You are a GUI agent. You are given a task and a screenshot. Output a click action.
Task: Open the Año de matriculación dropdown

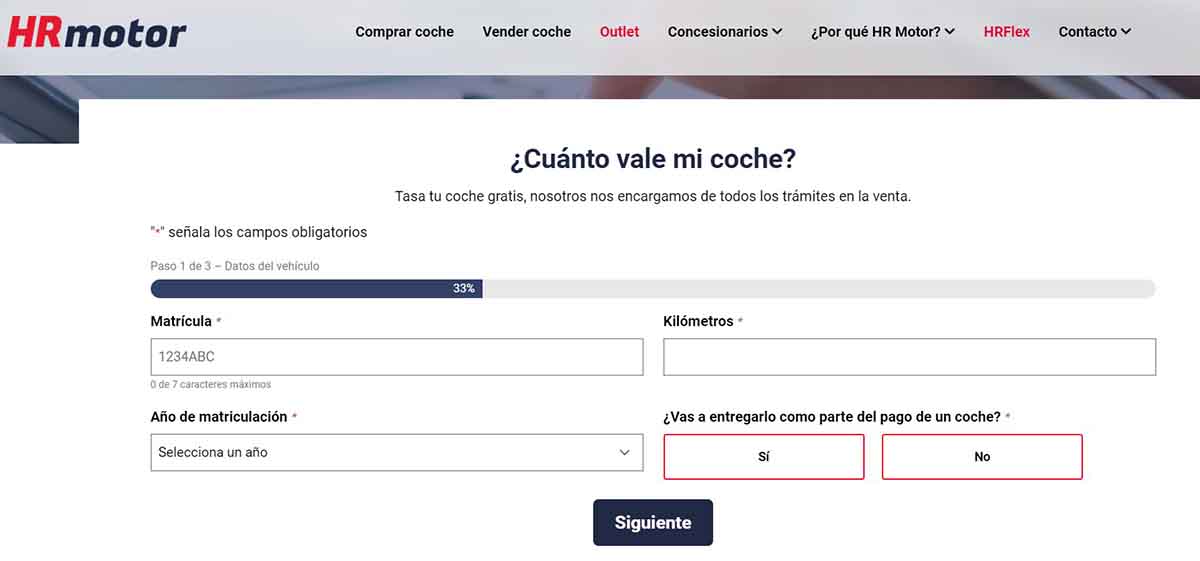[396, 452]
